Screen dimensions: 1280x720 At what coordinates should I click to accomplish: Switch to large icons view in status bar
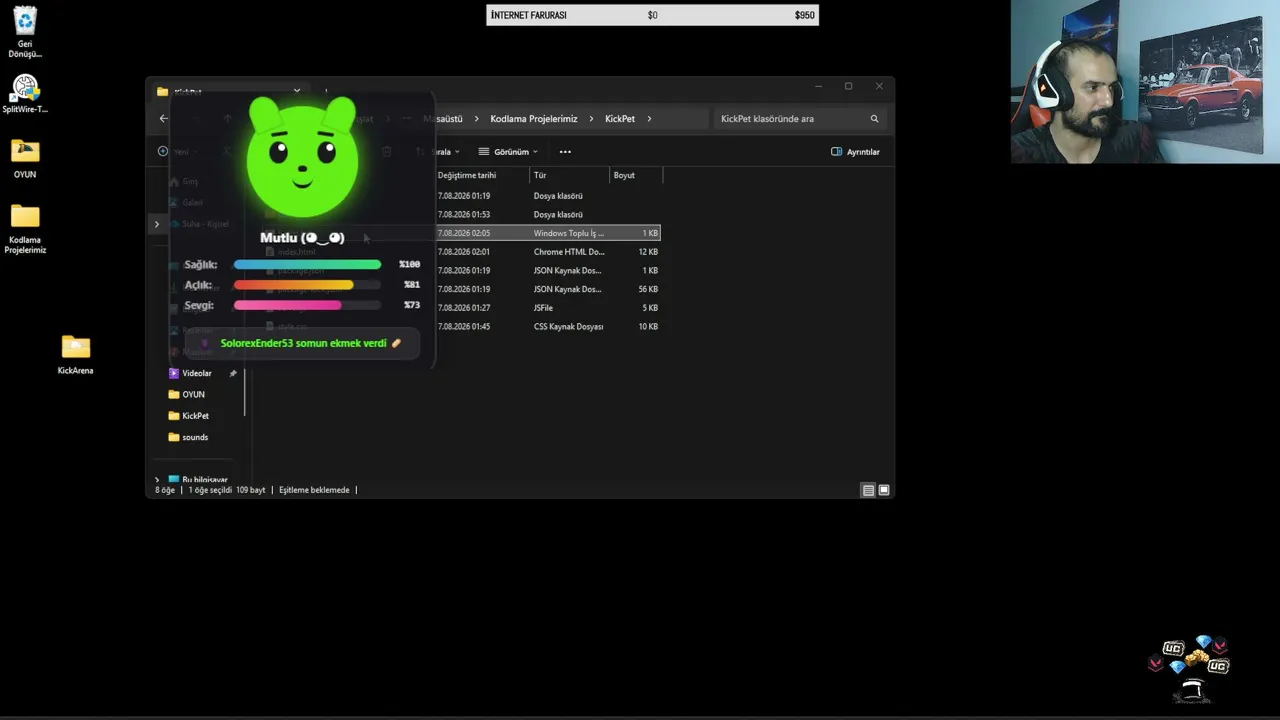[x=884, y=490]
